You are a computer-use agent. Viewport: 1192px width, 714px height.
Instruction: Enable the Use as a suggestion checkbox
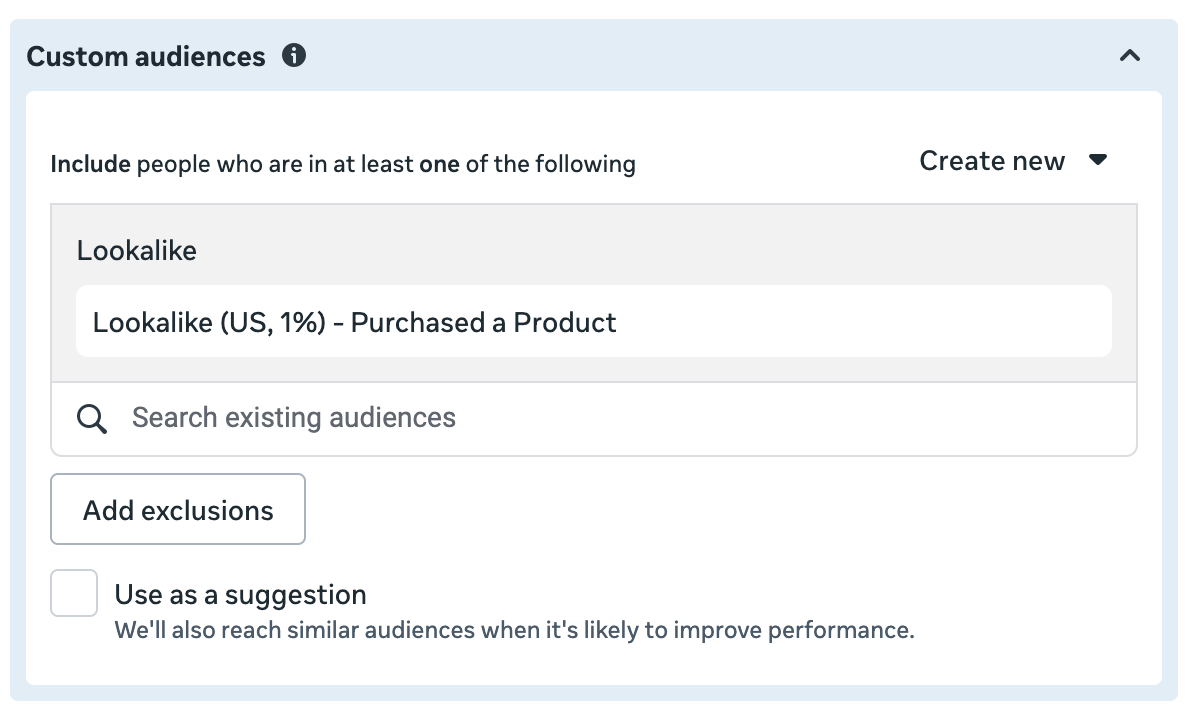tap(75, 594)
